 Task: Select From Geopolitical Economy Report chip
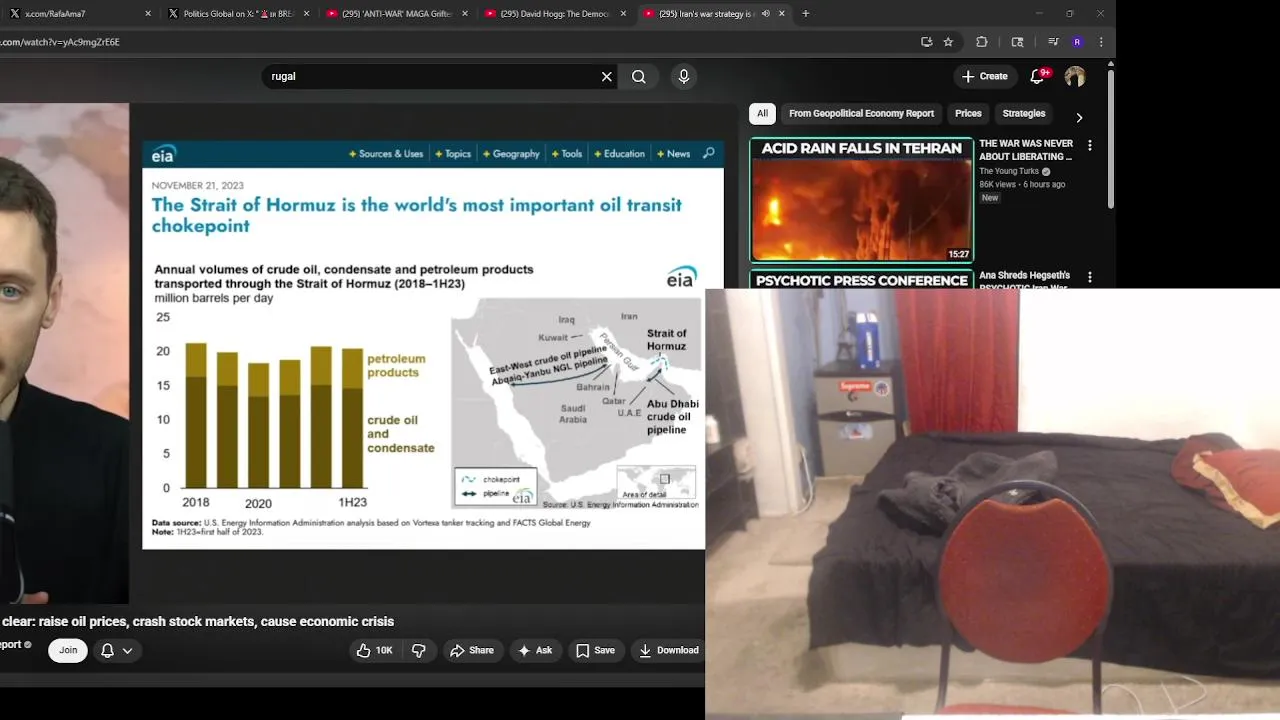tap(861, 114)
